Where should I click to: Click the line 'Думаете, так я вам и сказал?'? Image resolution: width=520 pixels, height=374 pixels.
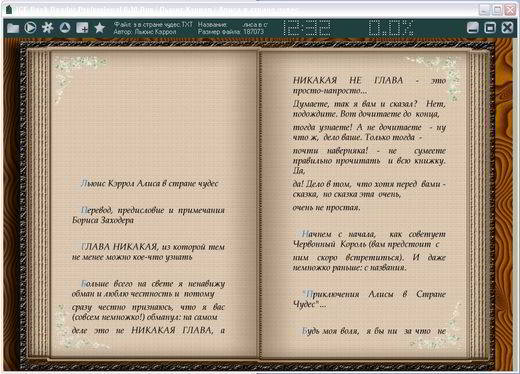(369, 104)
